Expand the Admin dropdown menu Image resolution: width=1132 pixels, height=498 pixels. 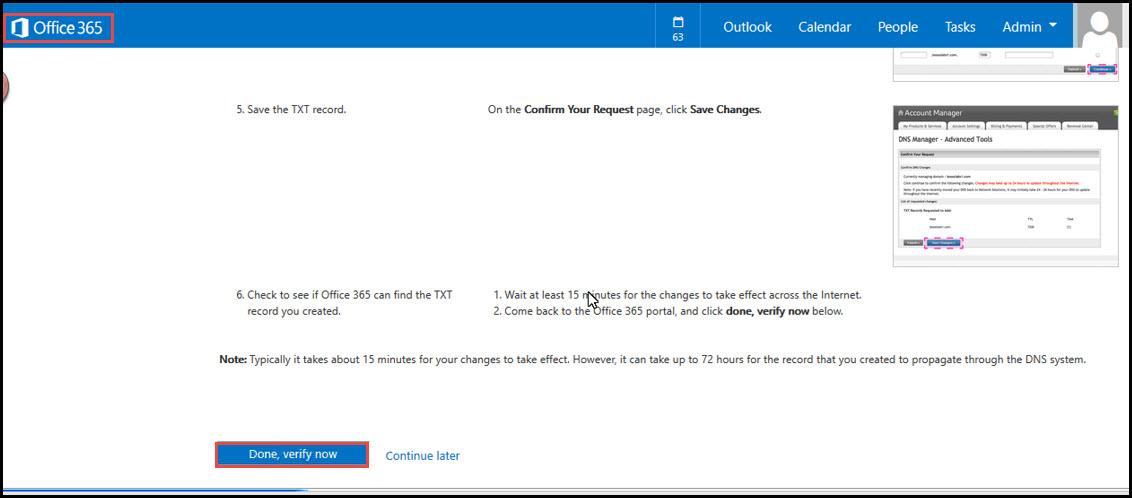point(1029,27)
